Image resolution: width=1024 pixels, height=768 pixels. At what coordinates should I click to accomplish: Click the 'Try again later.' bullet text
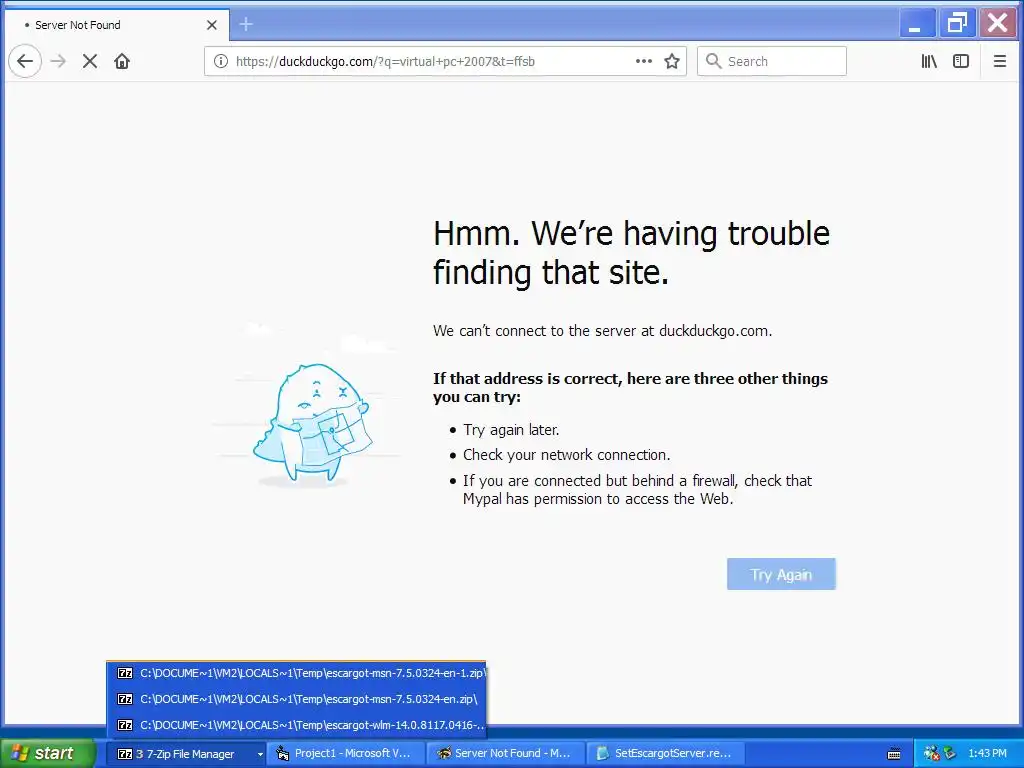(x=511, y=430)
